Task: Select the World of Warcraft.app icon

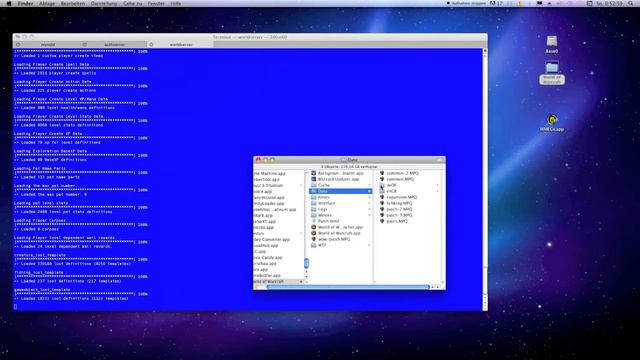Action: [x=313, y=233]
